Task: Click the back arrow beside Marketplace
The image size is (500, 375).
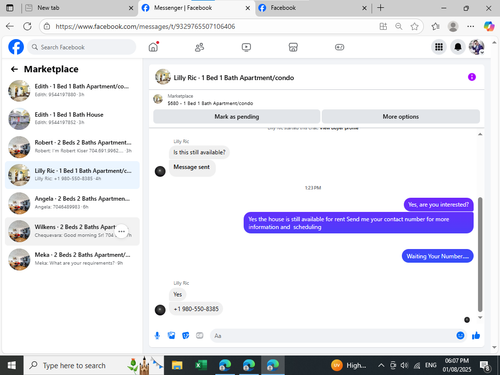Action: pyautogui.click(x=14, y=69)
